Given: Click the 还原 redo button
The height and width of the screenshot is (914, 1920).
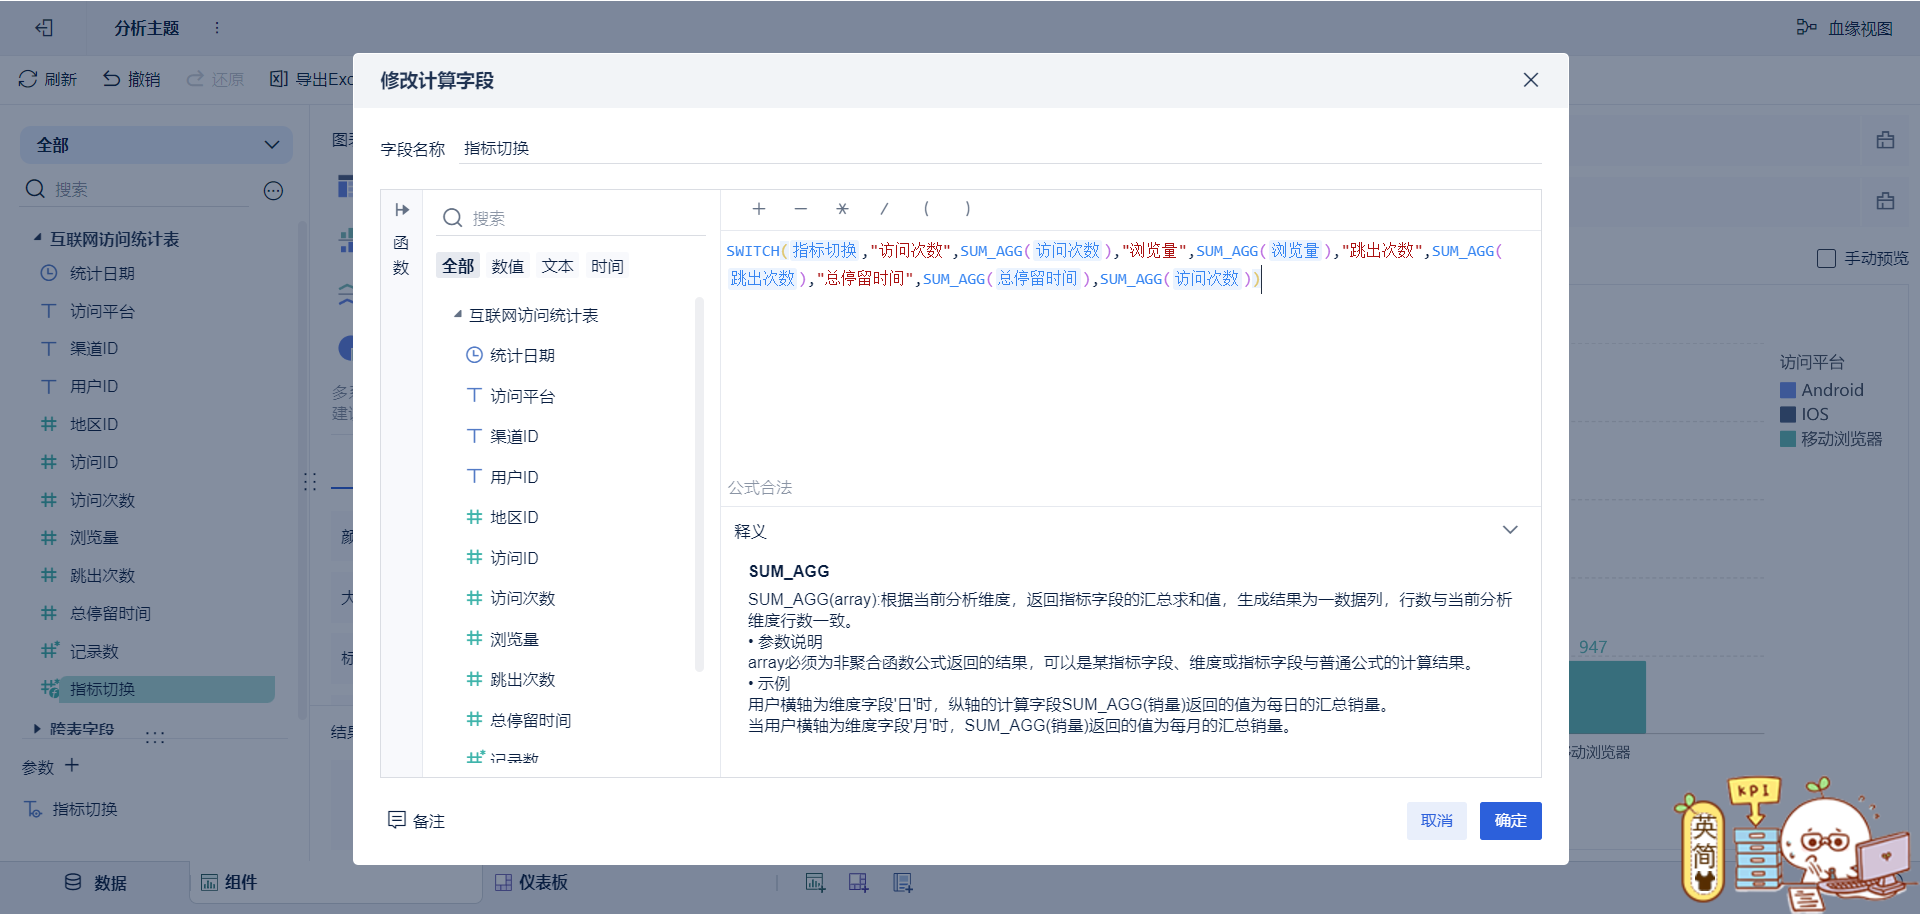Looking at the screenshot, I should [x=215, y=79].
